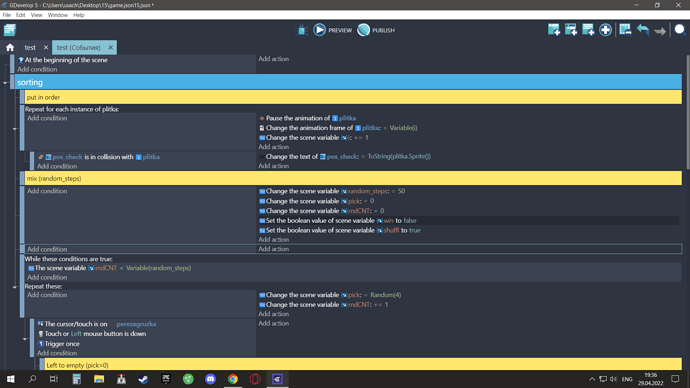690x388 pixels.
Task: Close the test scene tab
Action: coord(46,47)
